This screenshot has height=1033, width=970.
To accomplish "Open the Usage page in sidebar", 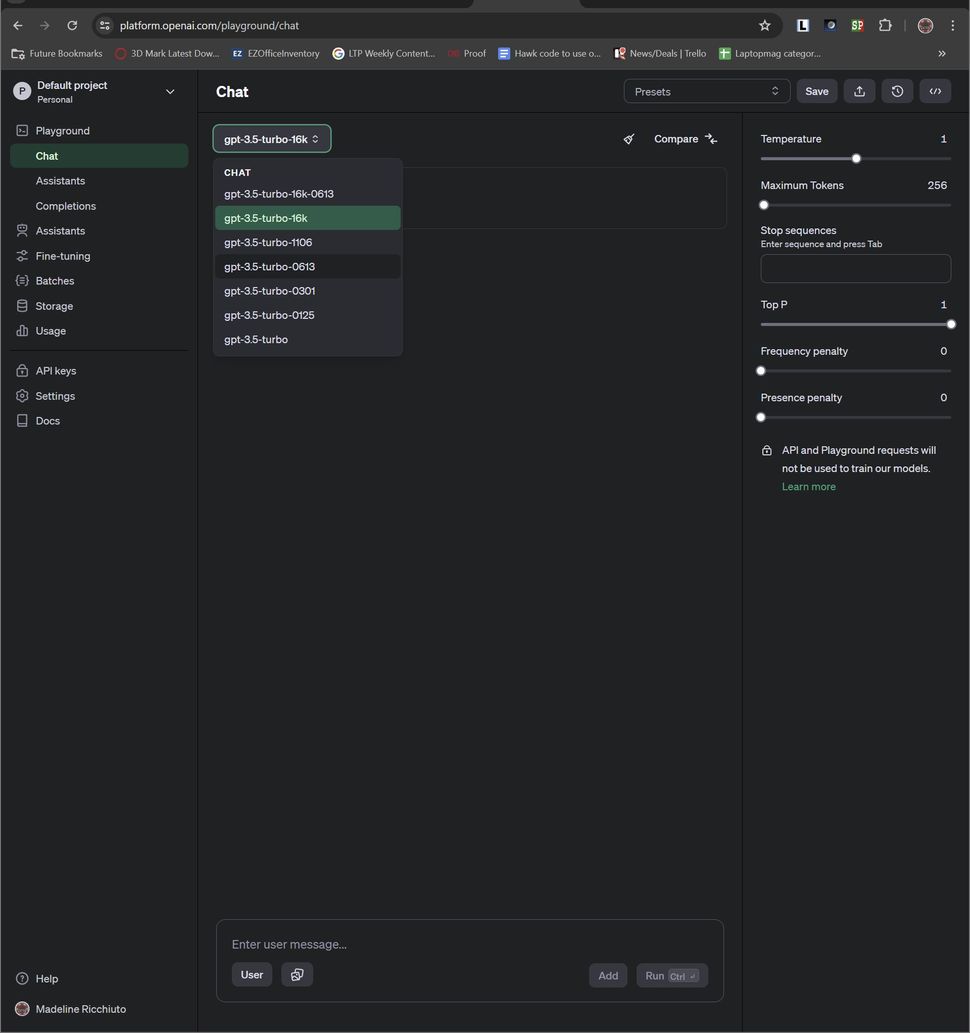I will tap(50, 331).
